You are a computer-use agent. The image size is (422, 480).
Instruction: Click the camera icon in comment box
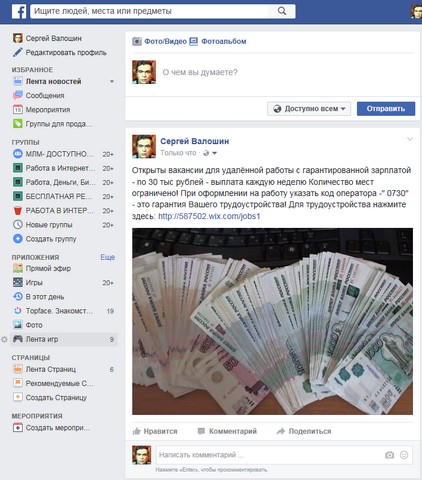tap(389, 455)
